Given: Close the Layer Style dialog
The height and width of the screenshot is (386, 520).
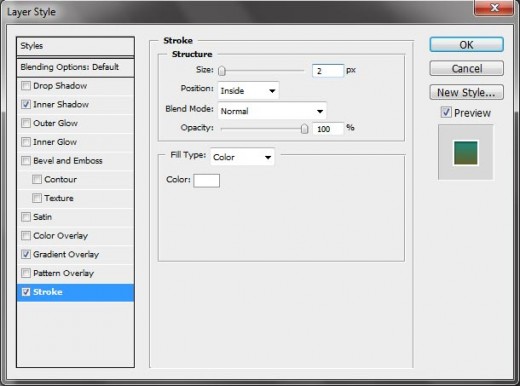Looking at the screenshot, I should pyautogui.click(x=494, y=7).
